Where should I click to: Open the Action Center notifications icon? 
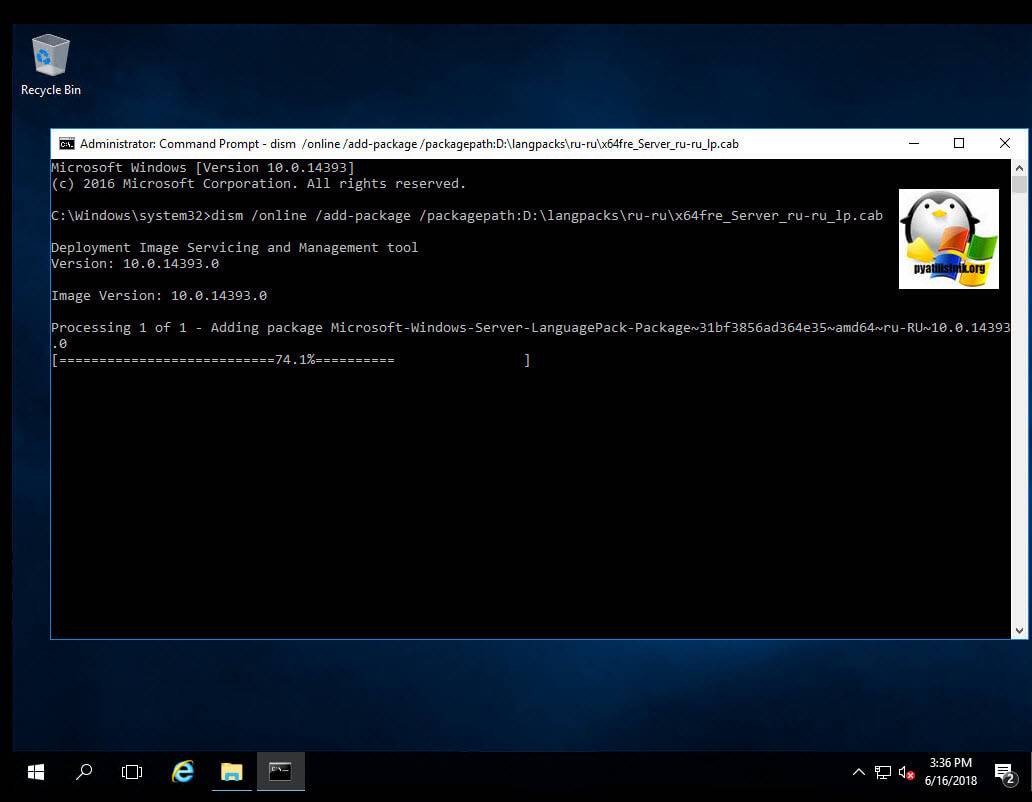pyautogui.click(x=1004, y=772)
